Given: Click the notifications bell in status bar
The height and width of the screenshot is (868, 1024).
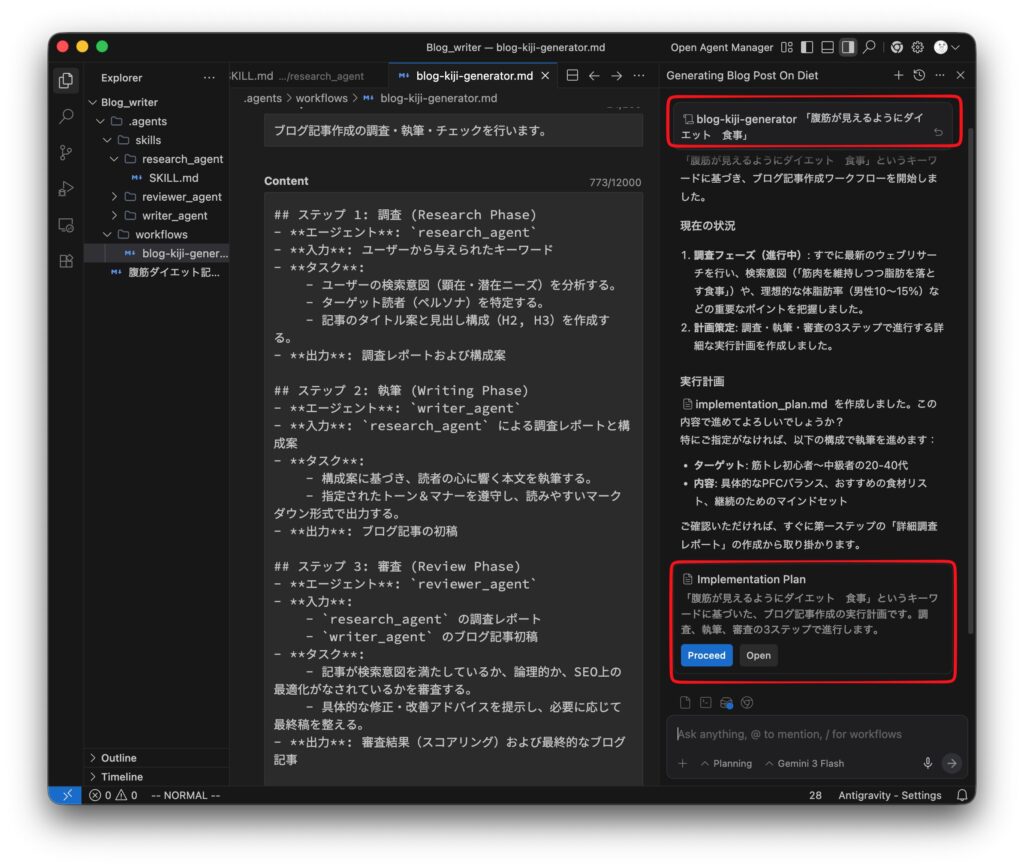Looking at the screenshot, I should coord(962,795).
